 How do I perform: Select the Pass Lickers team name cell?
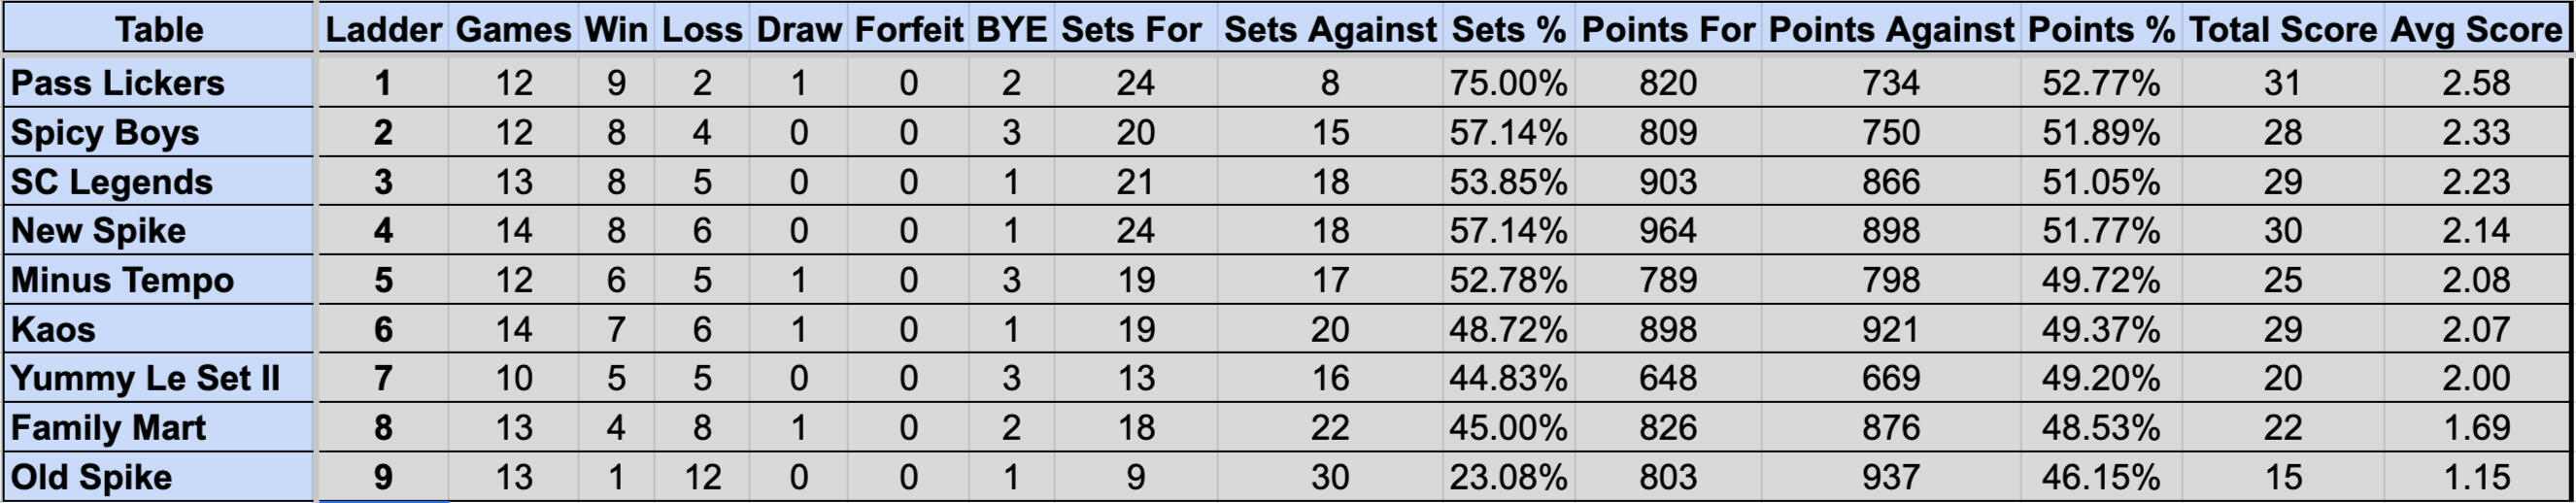159,83
